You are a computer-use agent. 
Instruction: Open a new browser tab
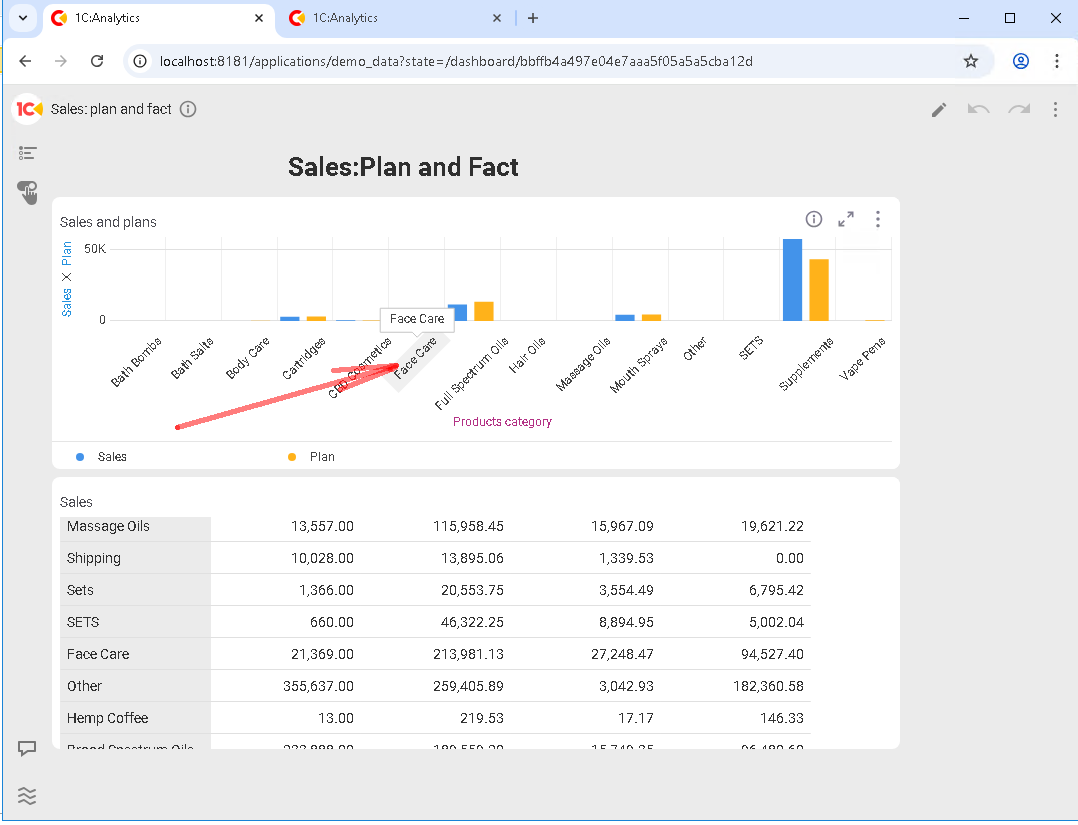click(533, 18)
